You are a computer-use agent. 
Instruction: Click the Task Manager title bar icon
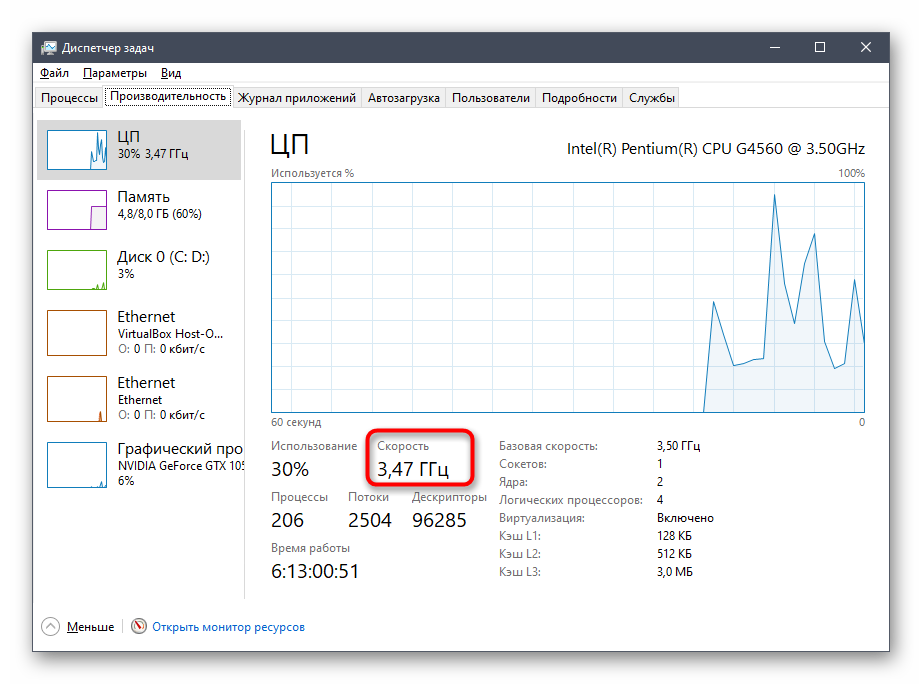coord(48,48)
